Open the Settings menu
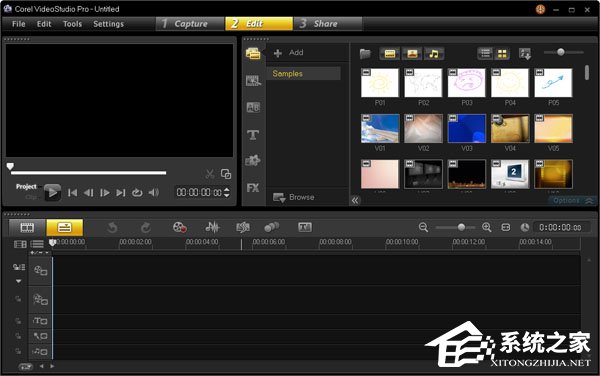600x376 pixels. click(108, 24)
